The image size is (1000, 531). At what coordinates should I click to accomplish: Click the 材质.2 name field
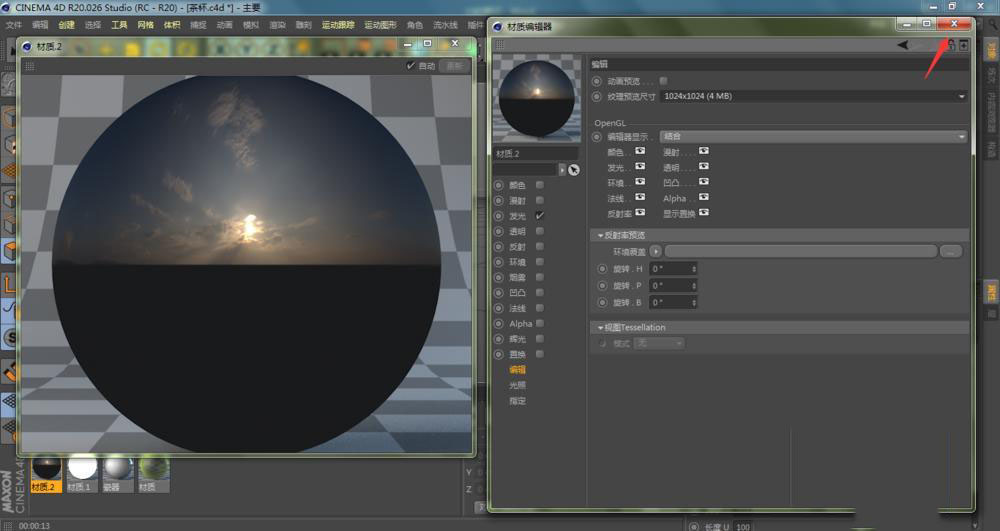click(536, 154)
